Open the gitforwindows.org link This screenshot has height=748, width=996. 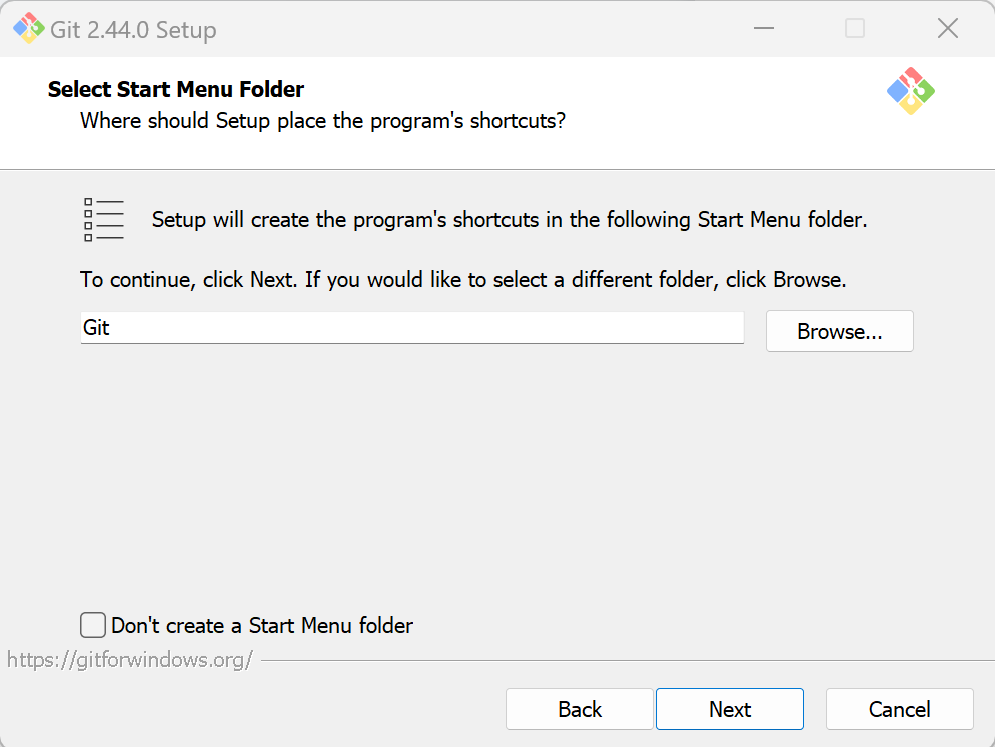130,660
